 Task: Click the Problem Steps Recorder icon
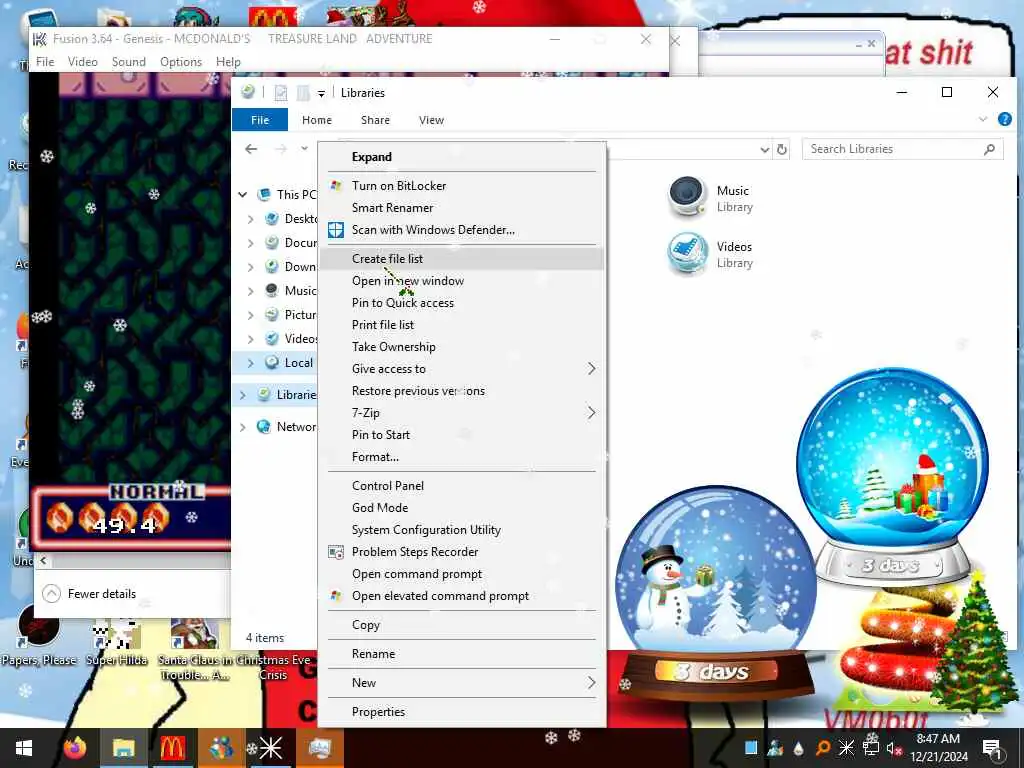336,552
